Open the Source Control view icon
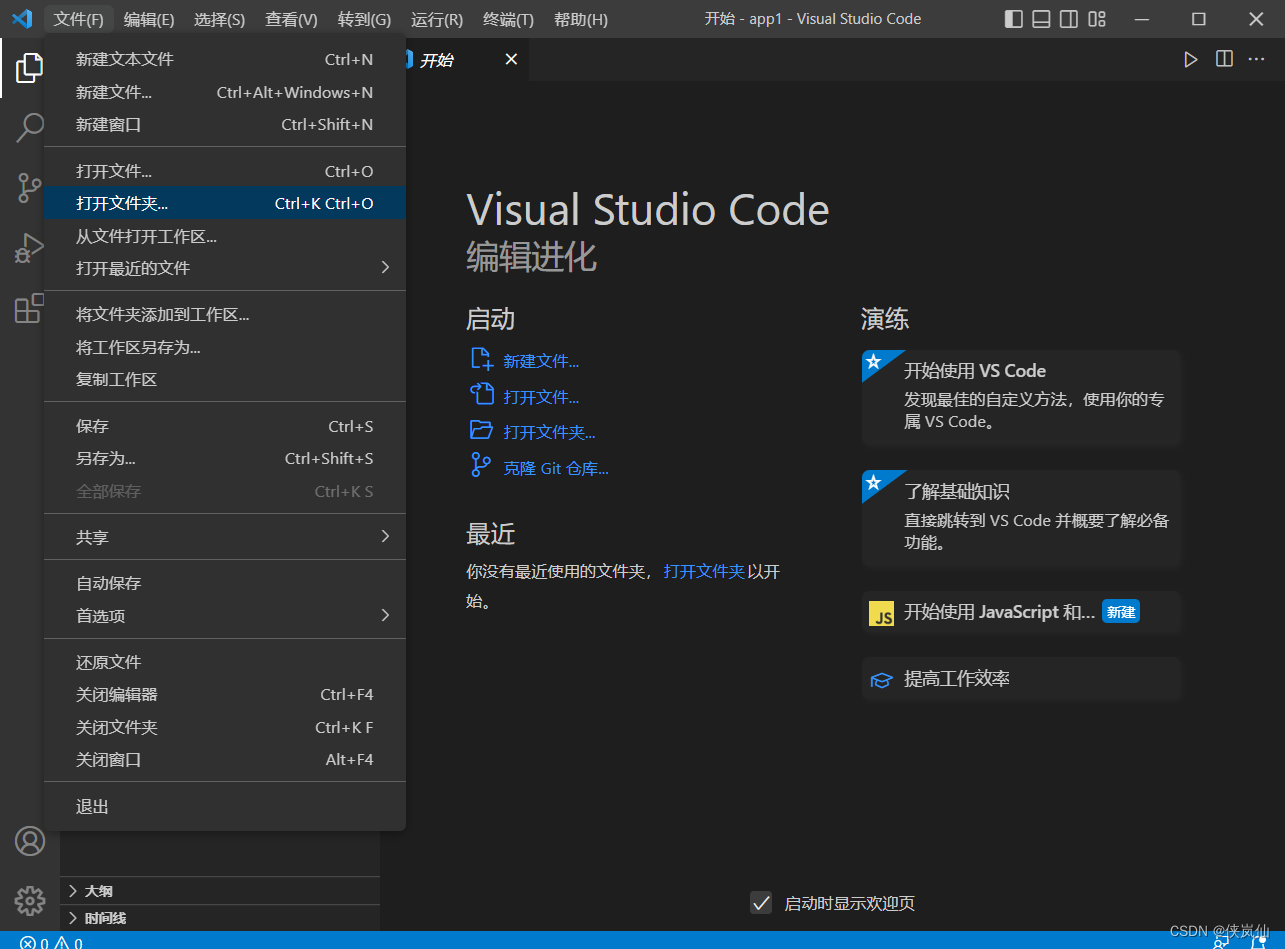 pyautogui.click(x=29, y=187)
